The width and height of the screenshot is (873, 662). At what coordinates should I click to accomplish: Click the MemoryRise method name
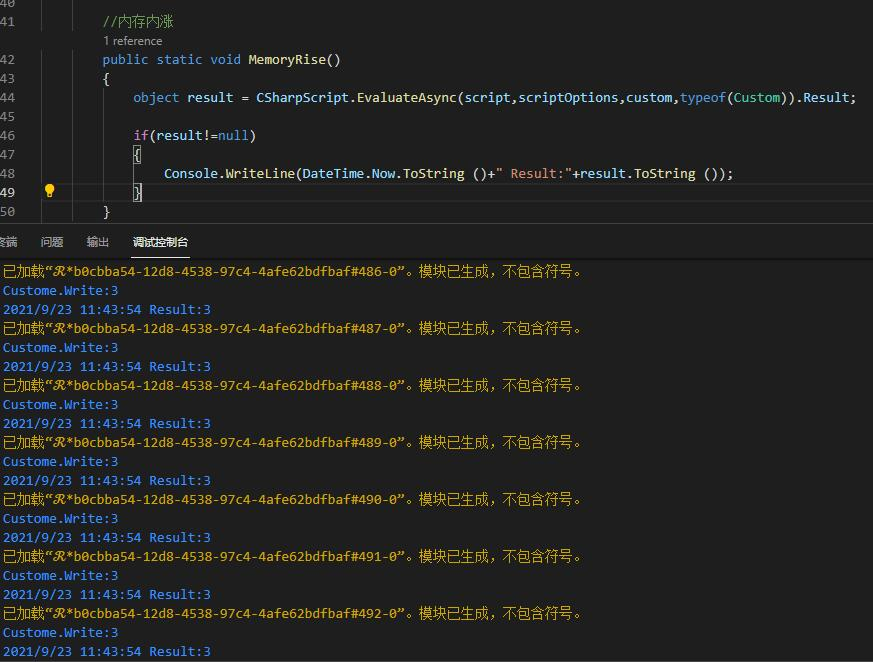[287, 60]
